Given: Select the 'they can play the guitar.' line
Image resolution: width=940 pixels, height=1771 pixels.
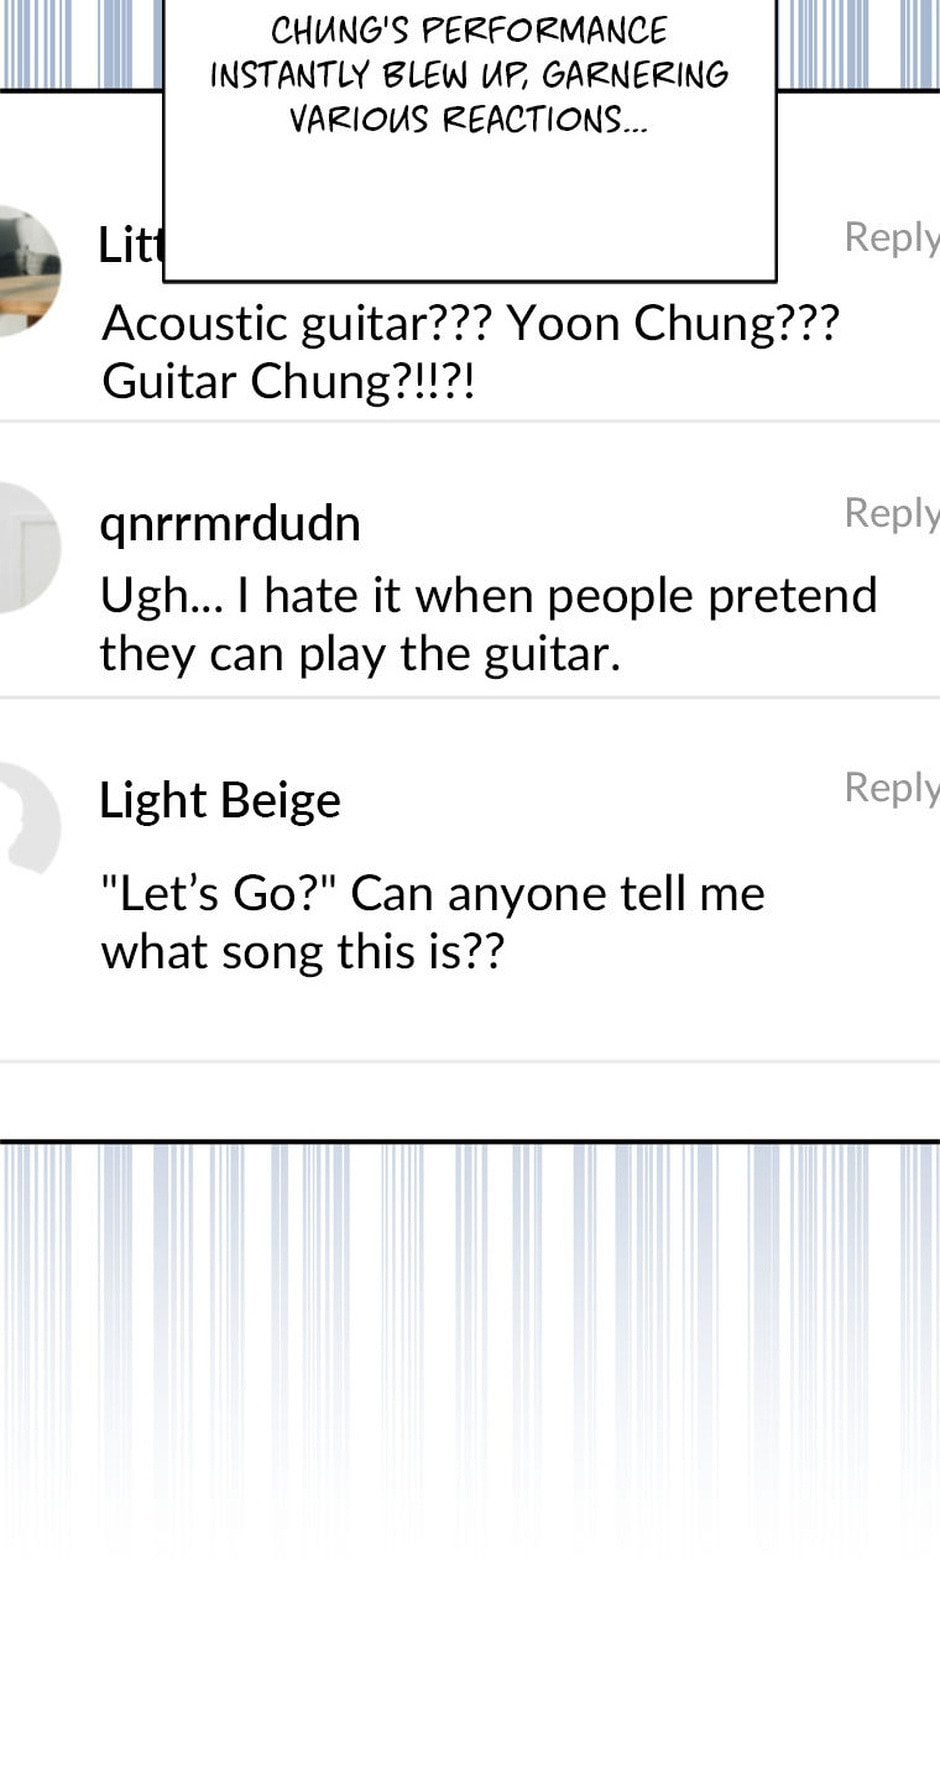Looking at the screenshot, I should click(x=360, y=655).
